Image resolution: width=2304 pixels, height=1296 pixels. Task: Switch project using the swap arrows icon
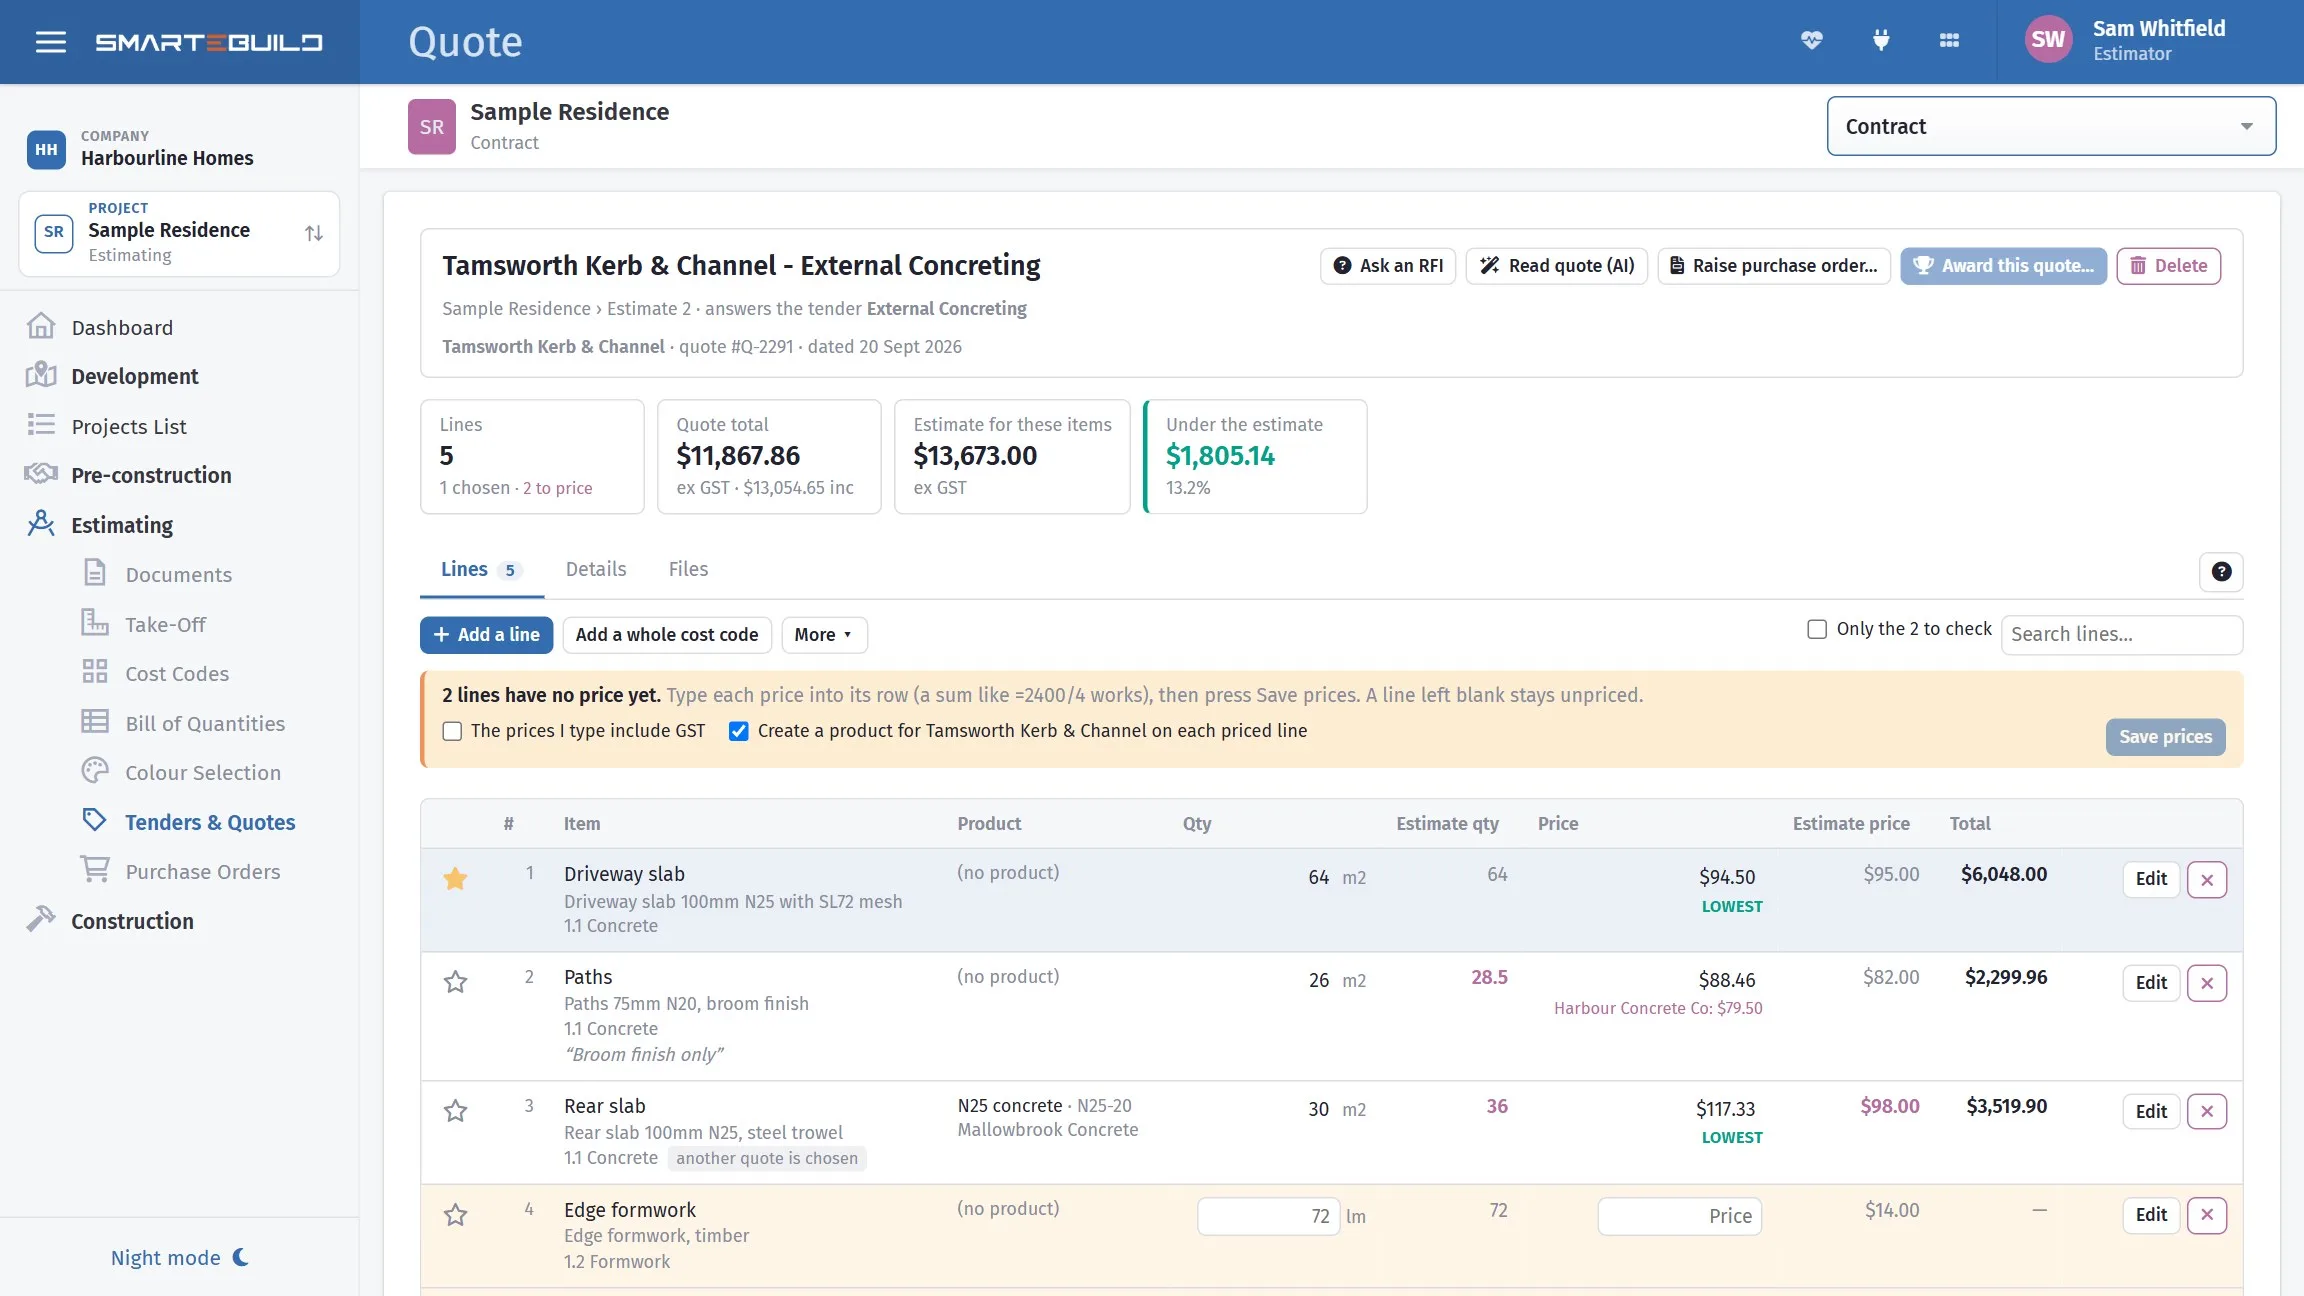[314, 233]
